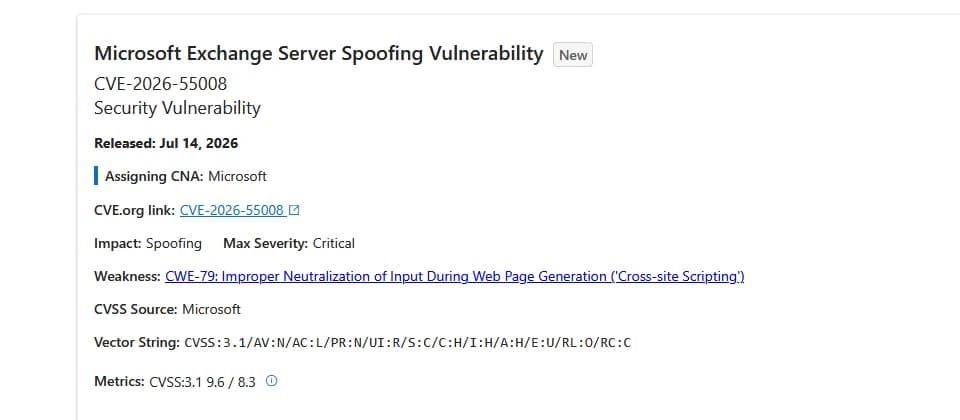Click the Assigning CNA Microsoft value
This screenshot has width=960, height=420.
pyautogui.click(x=238, y=176)
